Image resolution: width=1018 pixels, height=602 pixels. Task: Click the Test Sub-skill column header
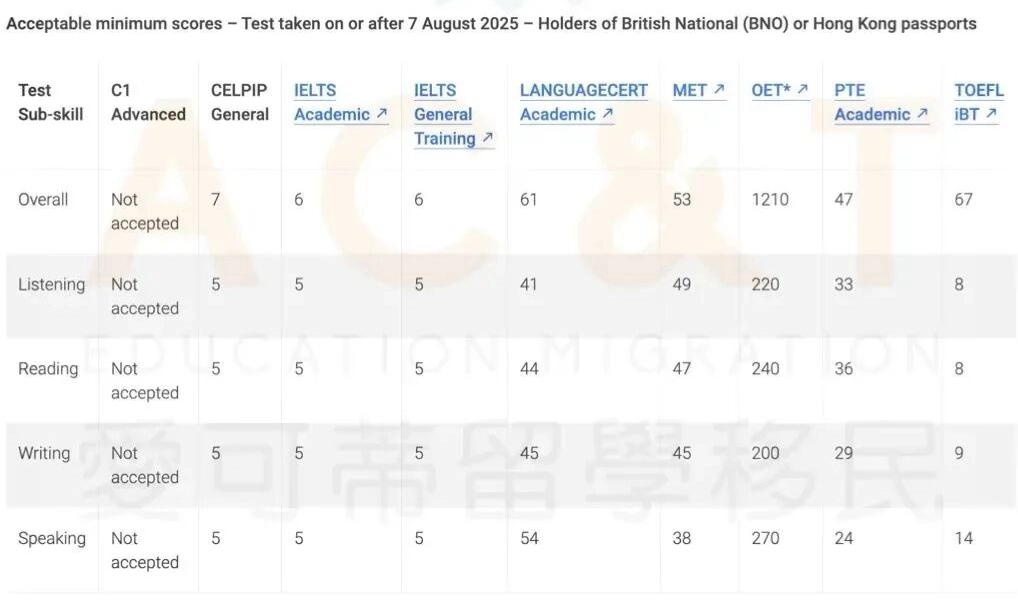coord(44,103)
